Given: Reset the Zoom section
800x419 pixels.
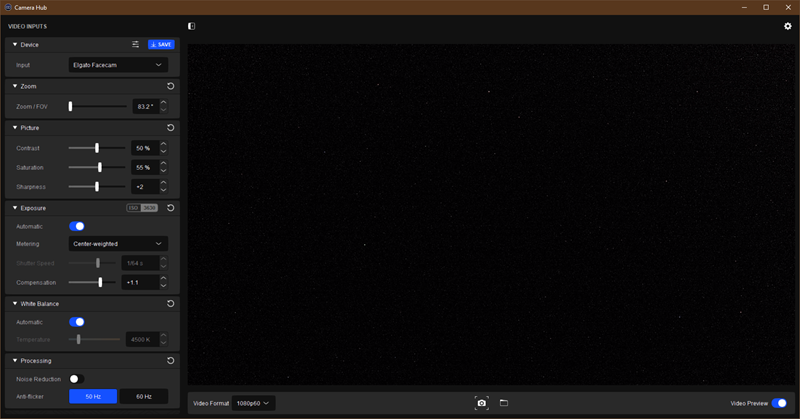Looking at the screenshot, I should pyautogui.click(x=170, y=86).
